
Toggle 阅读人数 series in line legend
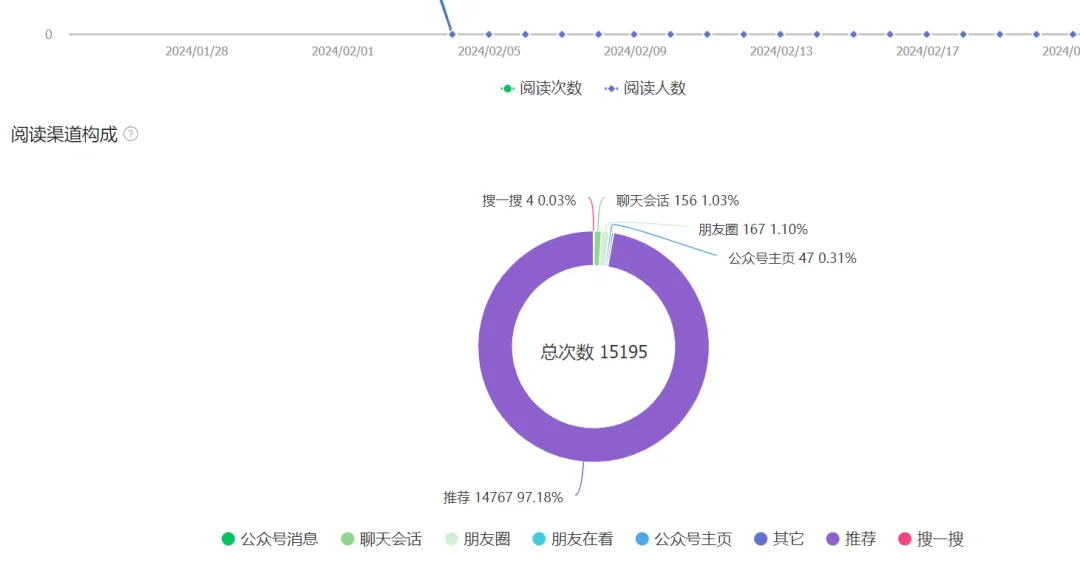(x=645, y=88)
